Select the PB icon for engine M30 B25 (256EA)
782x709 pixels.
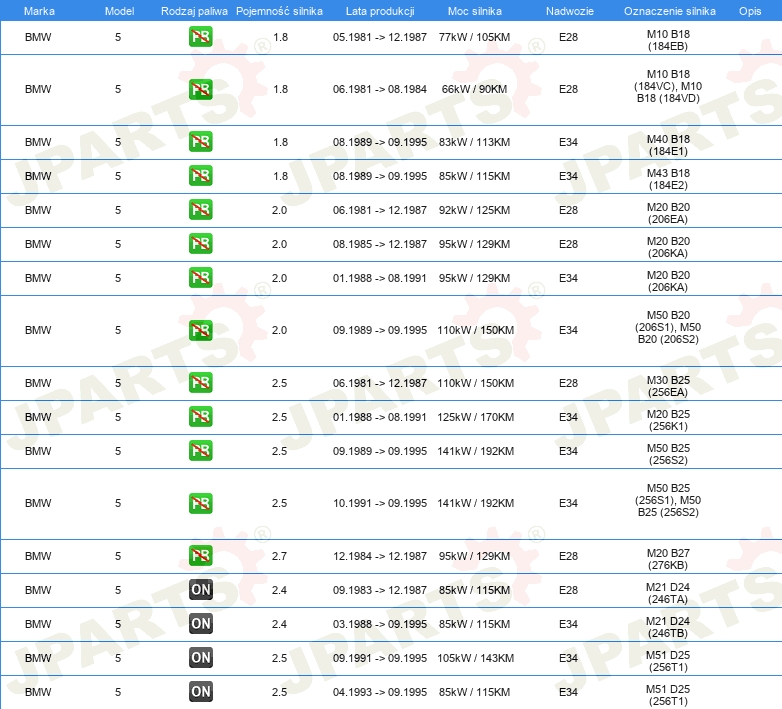pos(200,383)
